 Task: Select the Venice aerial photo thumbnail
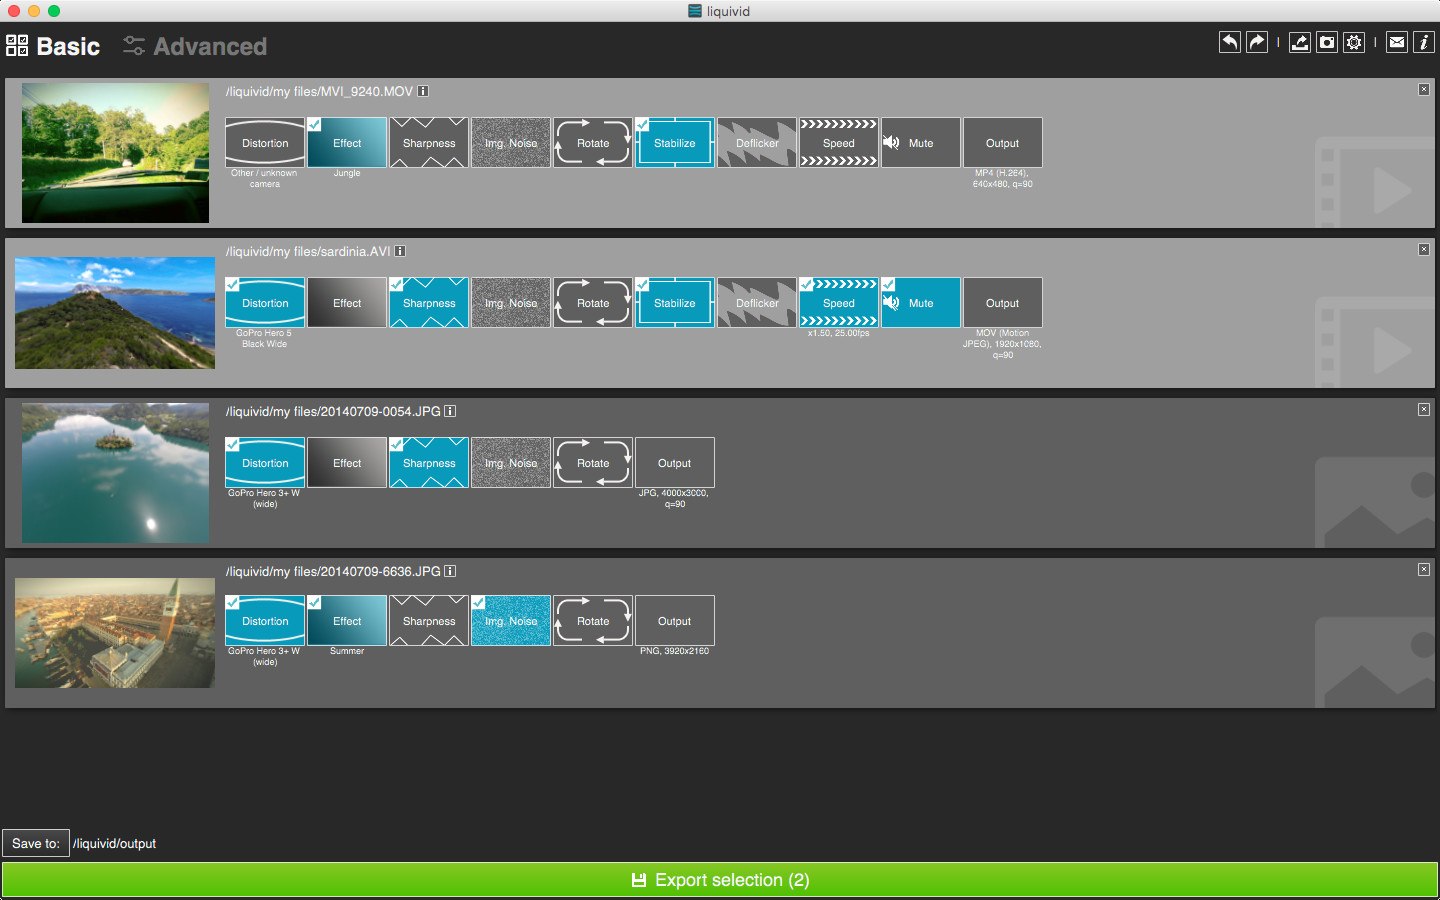115,633
